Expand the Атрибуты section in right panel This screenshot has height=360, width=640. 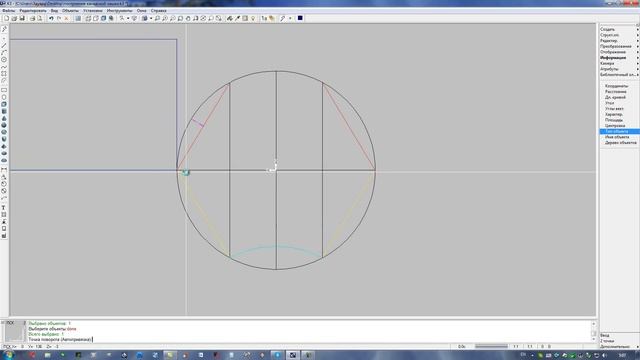point(619,69)
